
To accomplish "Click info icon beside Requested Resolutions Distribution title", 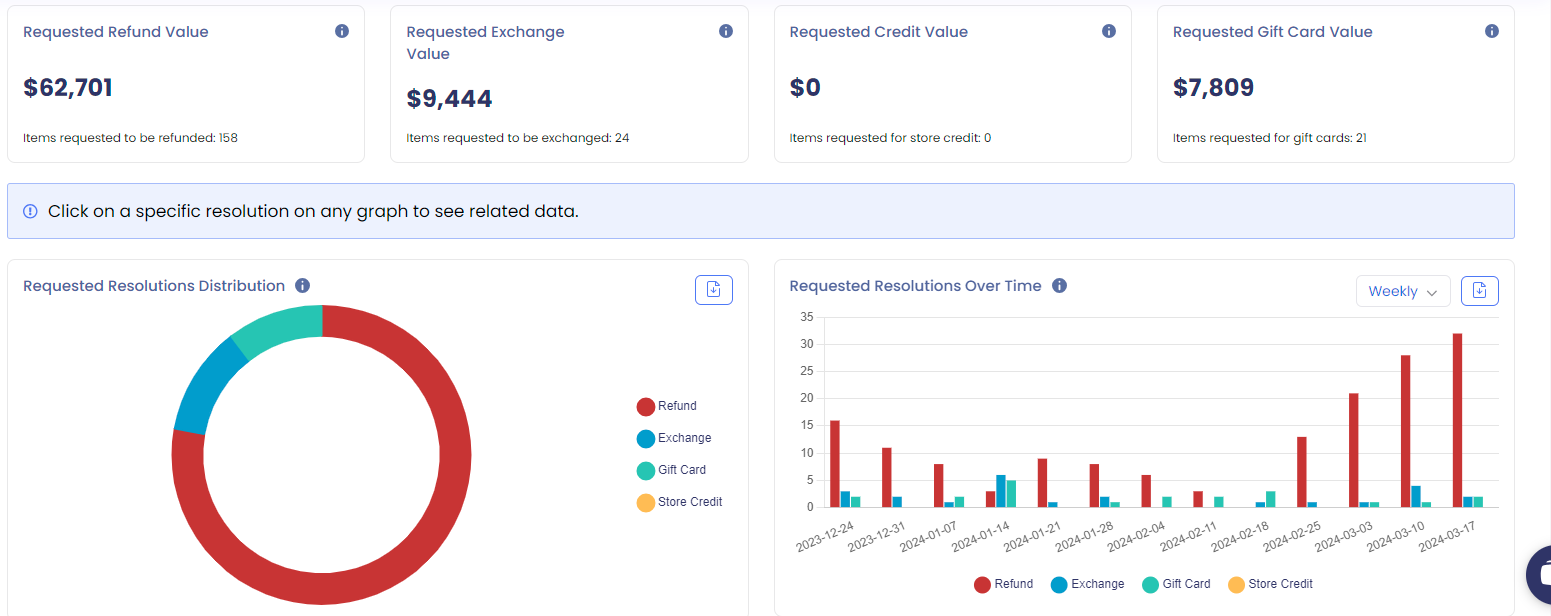I will (302, 285).
